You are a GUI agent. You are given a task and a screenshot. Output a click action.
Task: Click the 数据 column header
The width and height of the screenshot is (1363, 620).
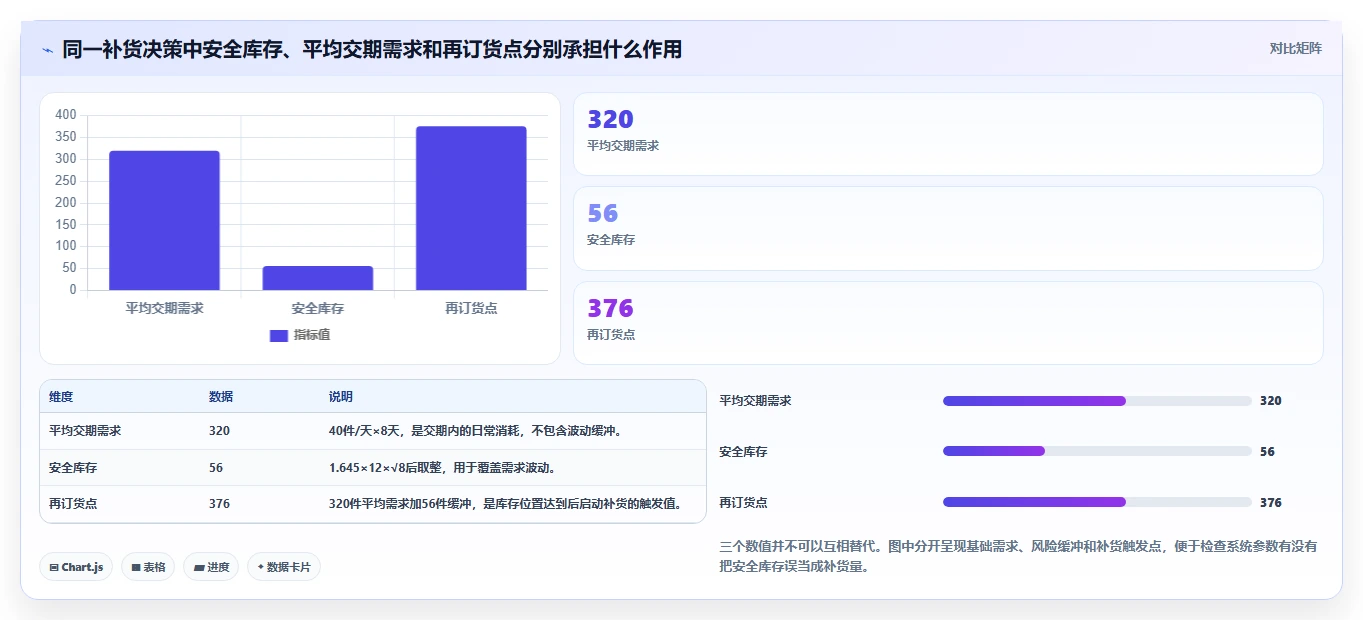coord(221,397)
